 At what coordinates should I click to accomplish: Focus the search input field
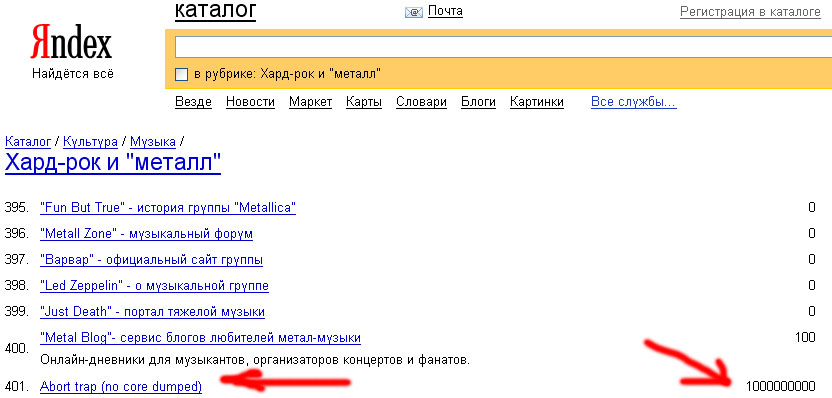[503, 47]
